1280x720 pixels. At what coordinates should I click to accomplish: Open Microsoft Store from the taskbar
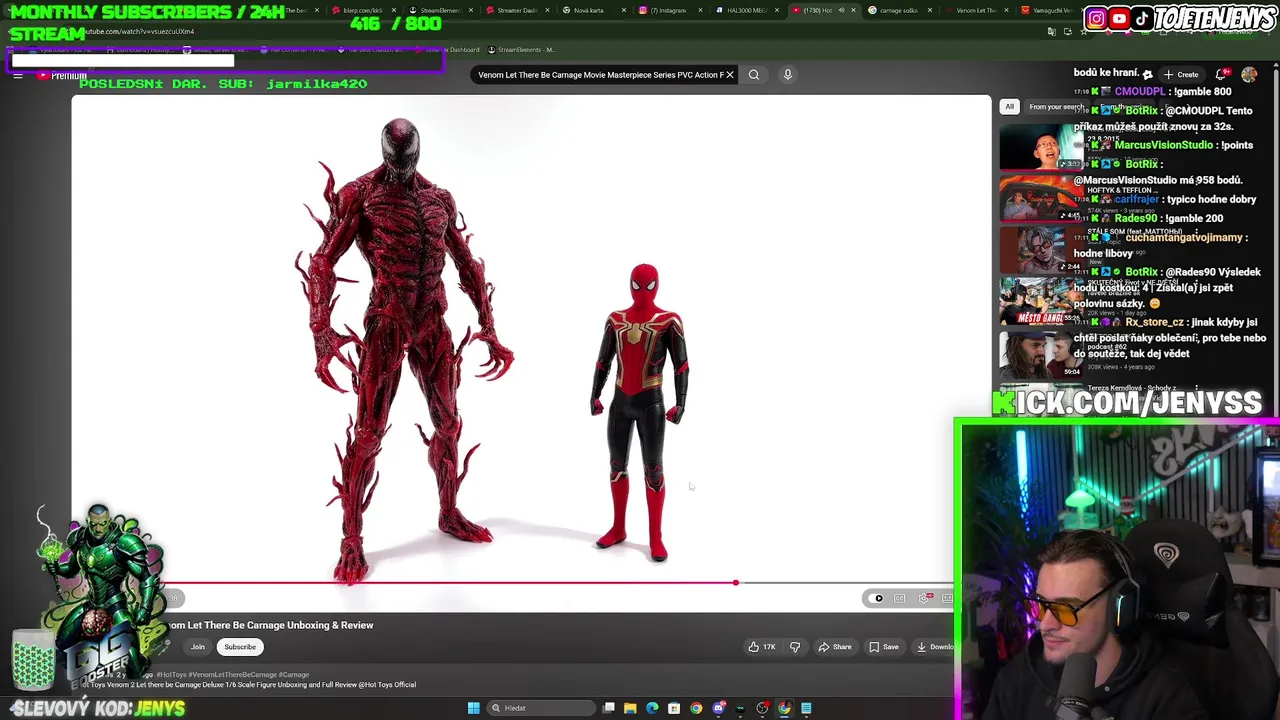[x=674, y=708]
